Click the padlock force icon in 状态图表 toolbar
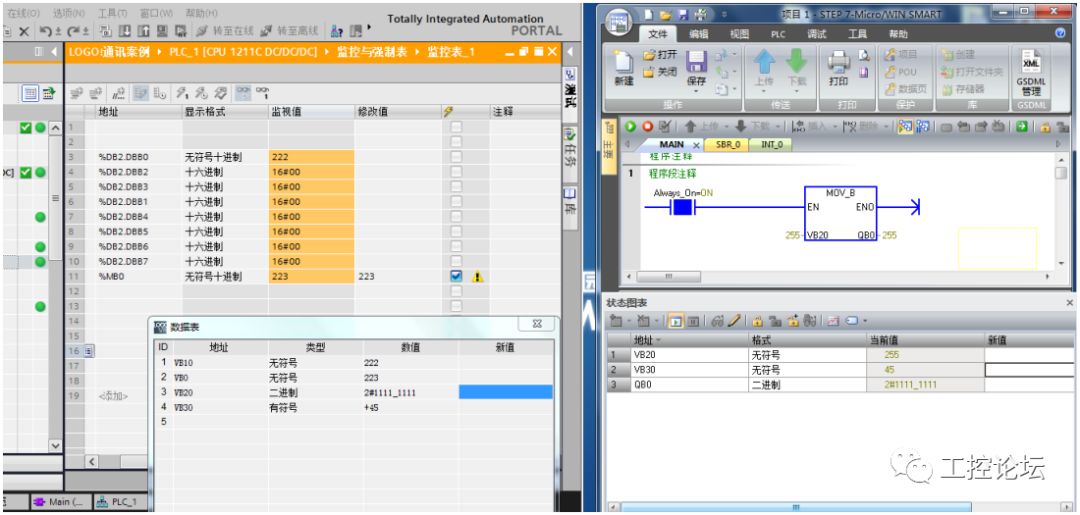 [x=756, y=322]
